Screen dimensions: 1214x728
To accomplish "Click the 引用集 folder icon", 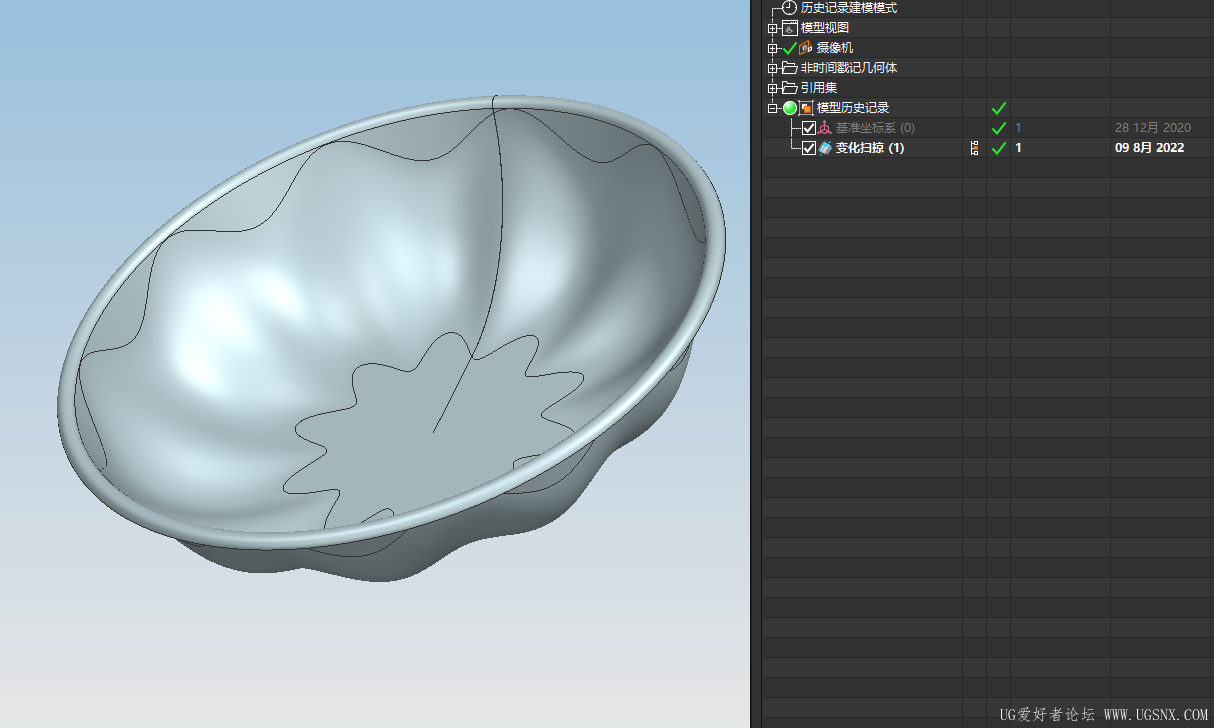I will coord(790,88).
